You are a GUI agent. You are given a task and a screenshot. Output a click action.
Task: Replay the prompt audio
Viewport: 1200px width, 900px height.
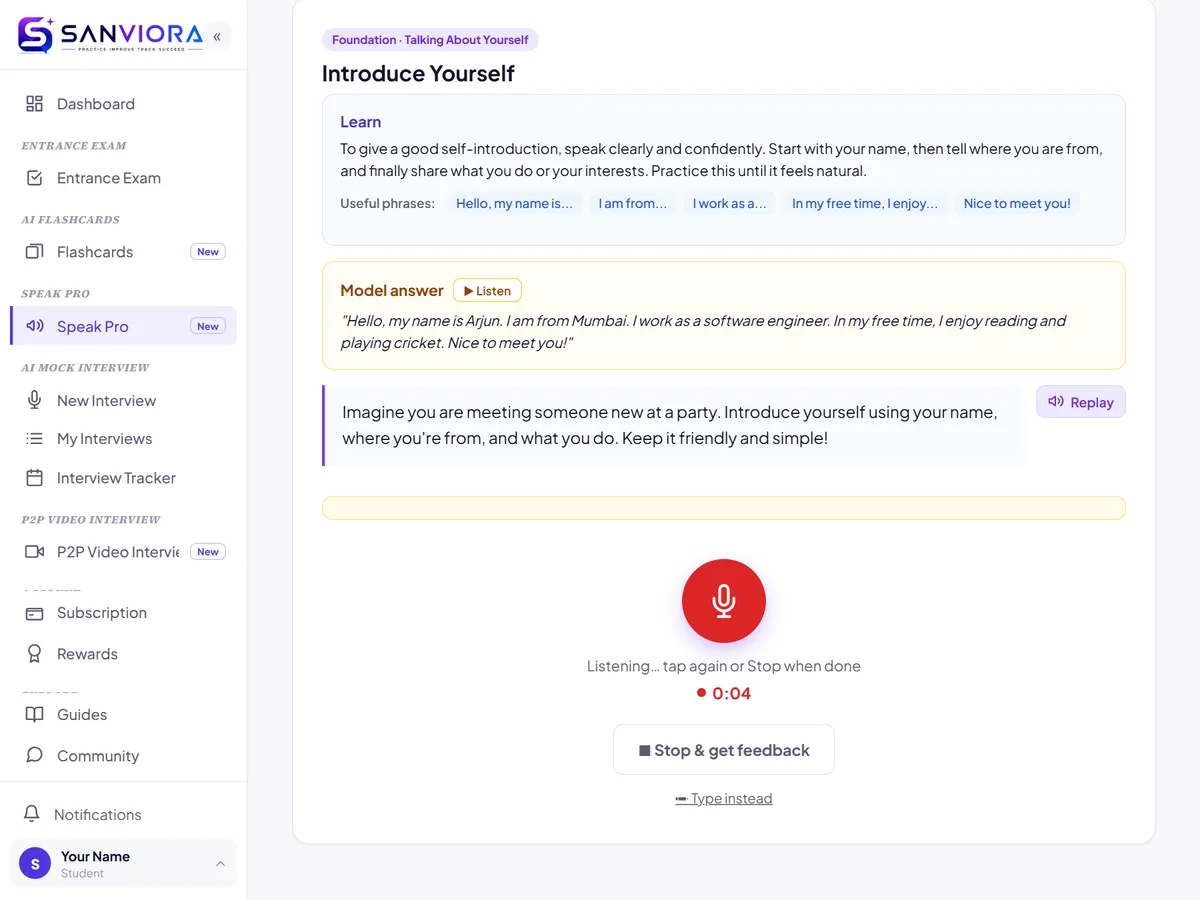pos(1081,402)
